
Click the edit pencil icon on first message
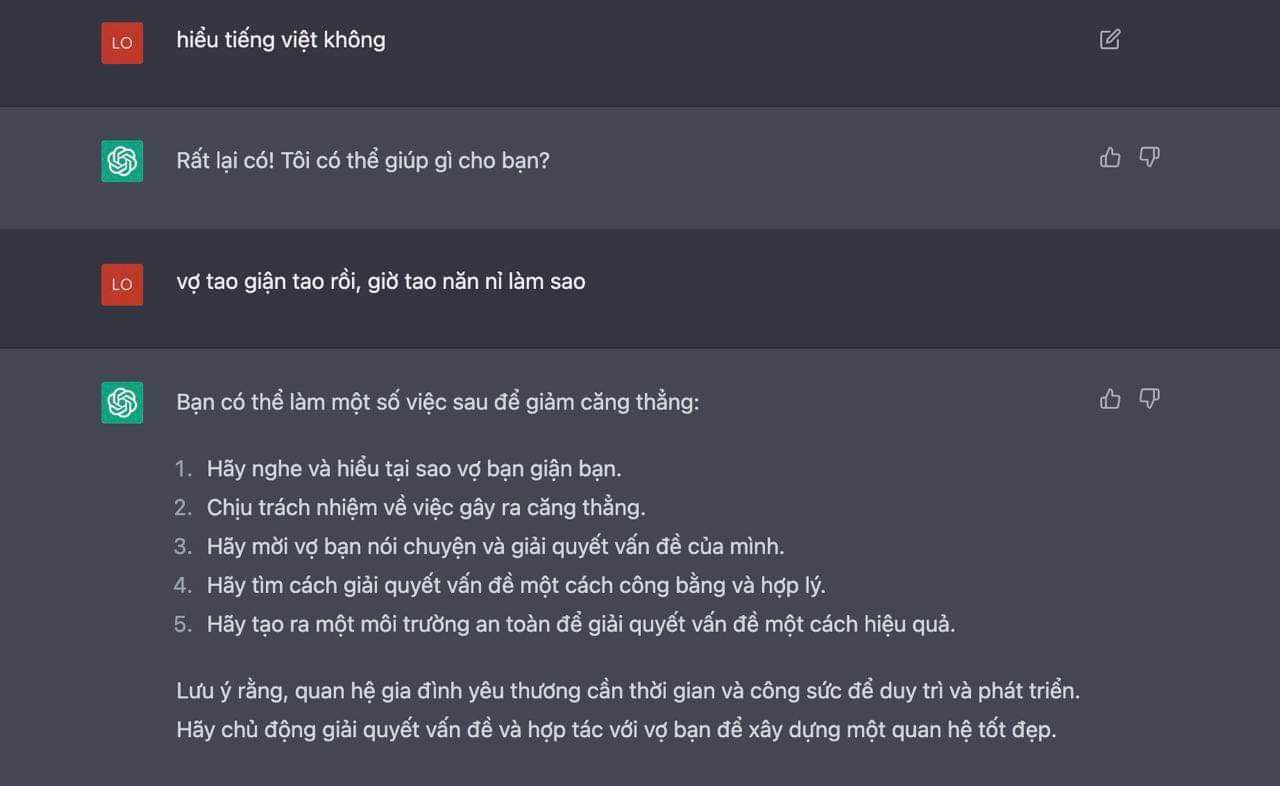(x=1108, y=40)
